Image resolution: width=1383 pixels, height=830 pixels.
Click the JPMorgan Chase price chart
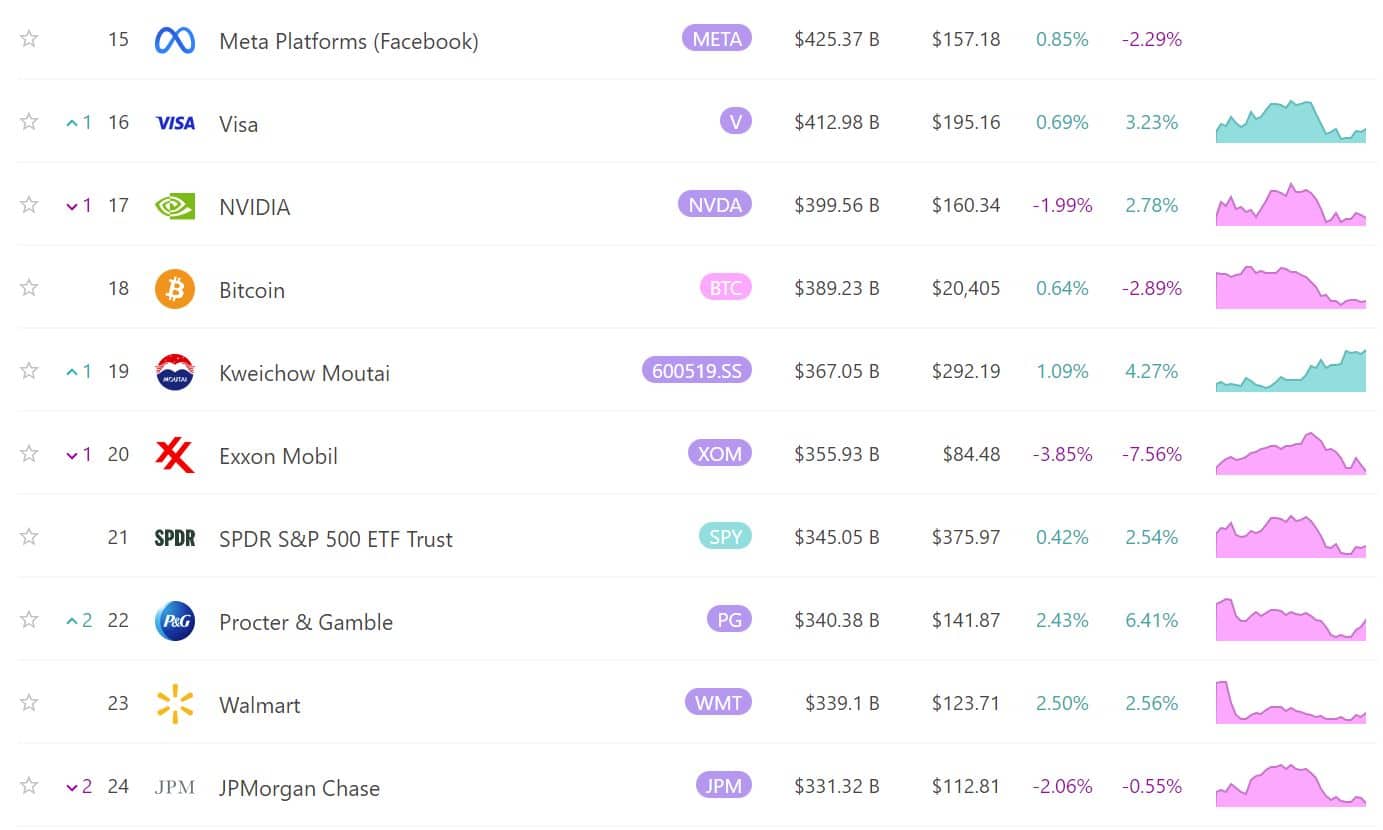tap(1291, 785)
